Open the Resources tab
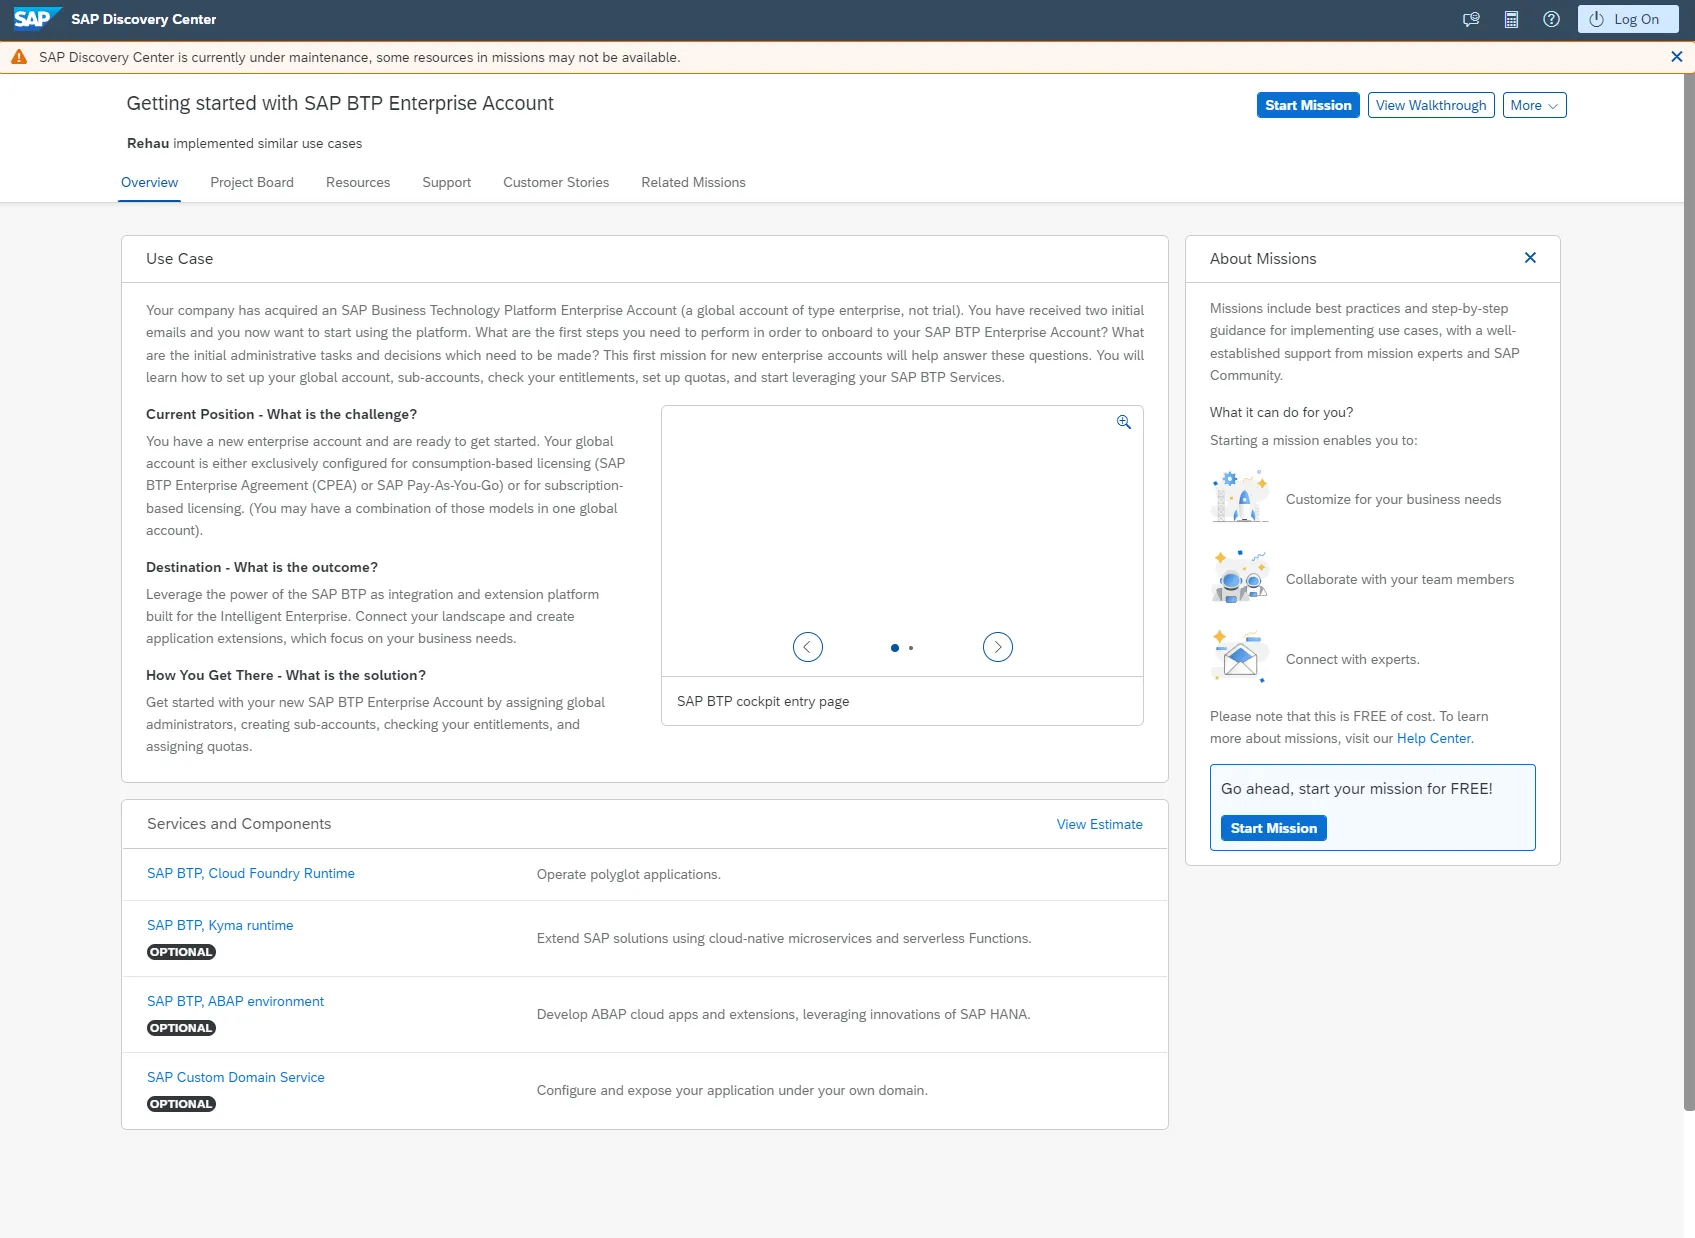Screen dimensions: 1695x1238 pos(358,182)
